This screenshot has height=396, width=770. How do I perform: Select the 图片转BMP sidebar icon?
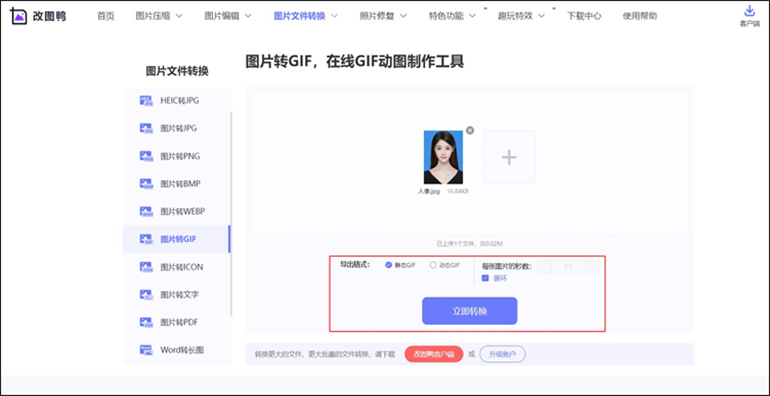(146, 184)
